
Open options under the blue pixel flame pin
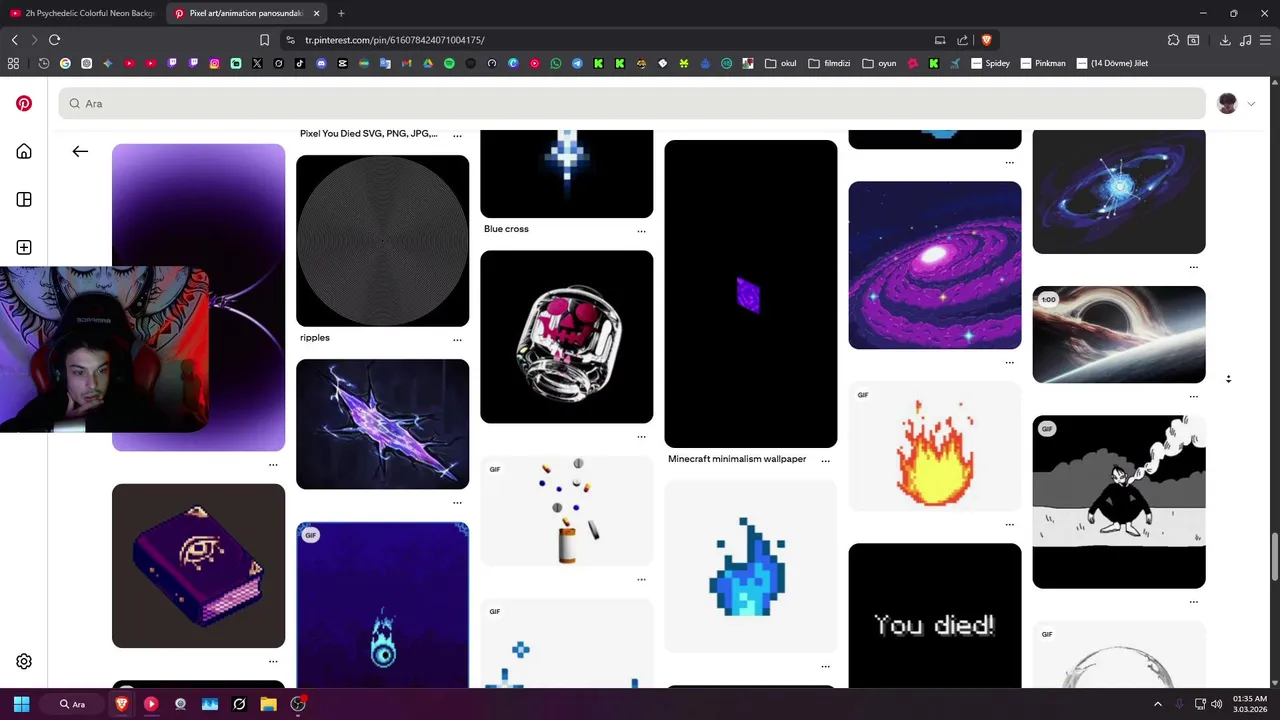click(825, 667)
